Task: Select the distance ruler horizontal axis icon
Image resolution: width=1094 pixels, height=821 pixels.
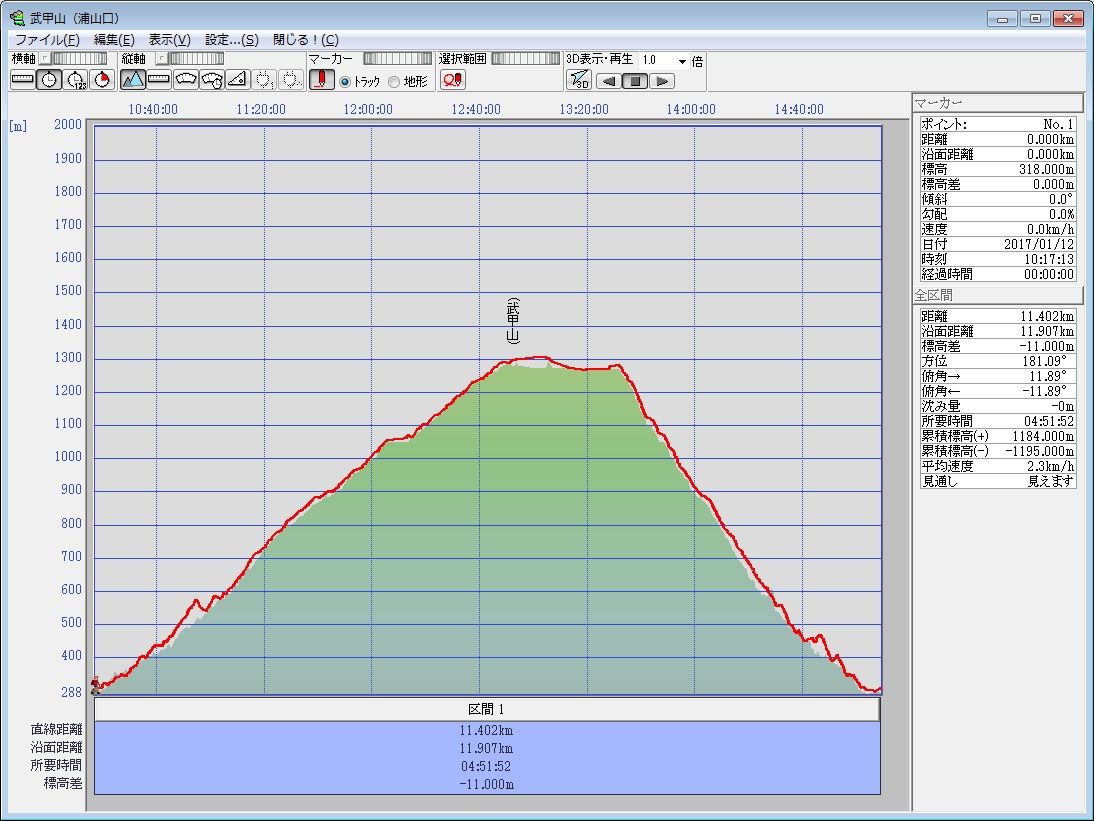Action: (x=22, y=80)
